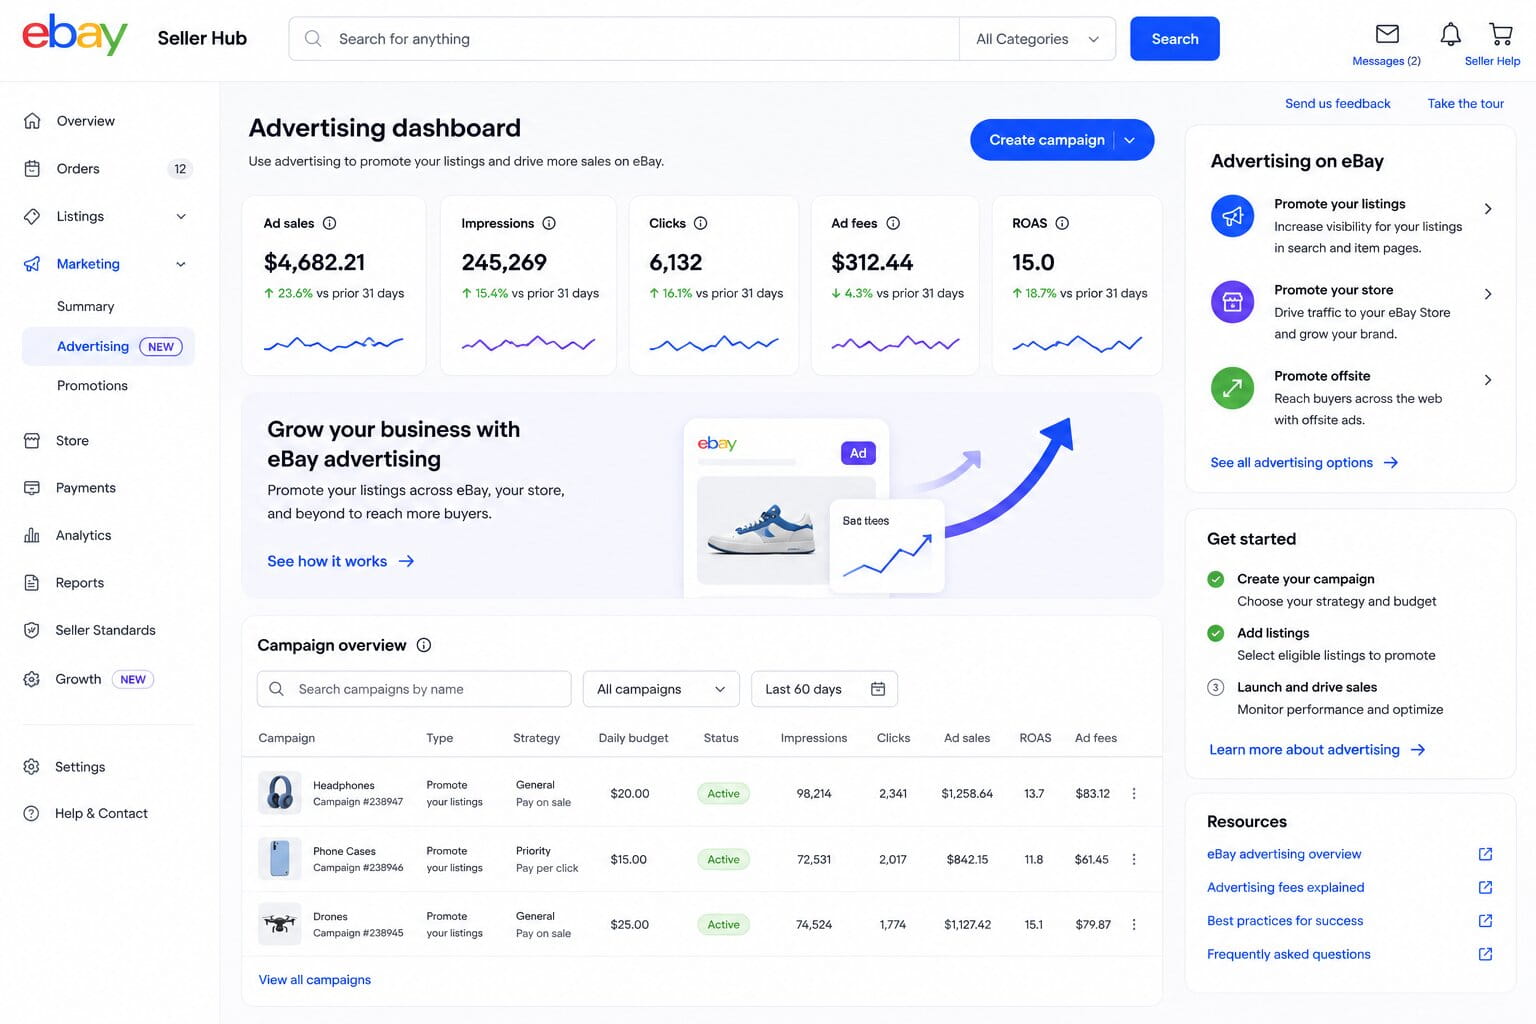Expand the Listings sidebar section
The image size is (1536, 1024).
click(181, 216)
